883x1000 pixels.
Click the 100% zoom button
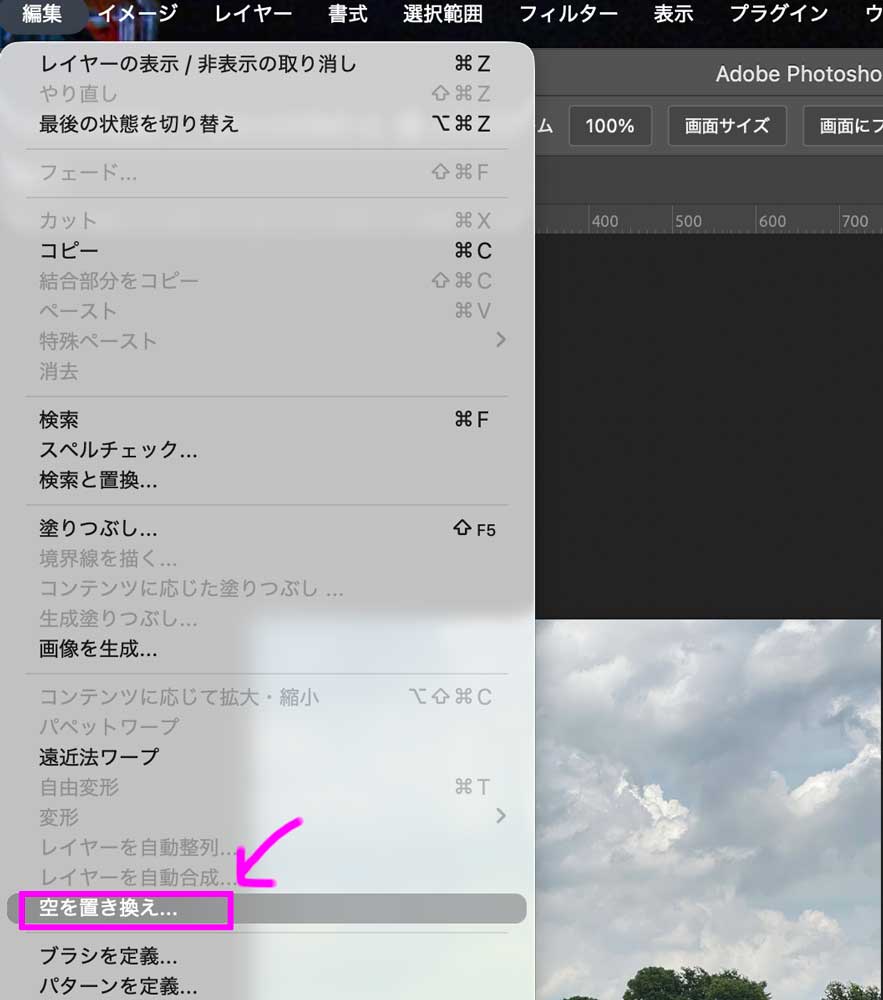610,126
